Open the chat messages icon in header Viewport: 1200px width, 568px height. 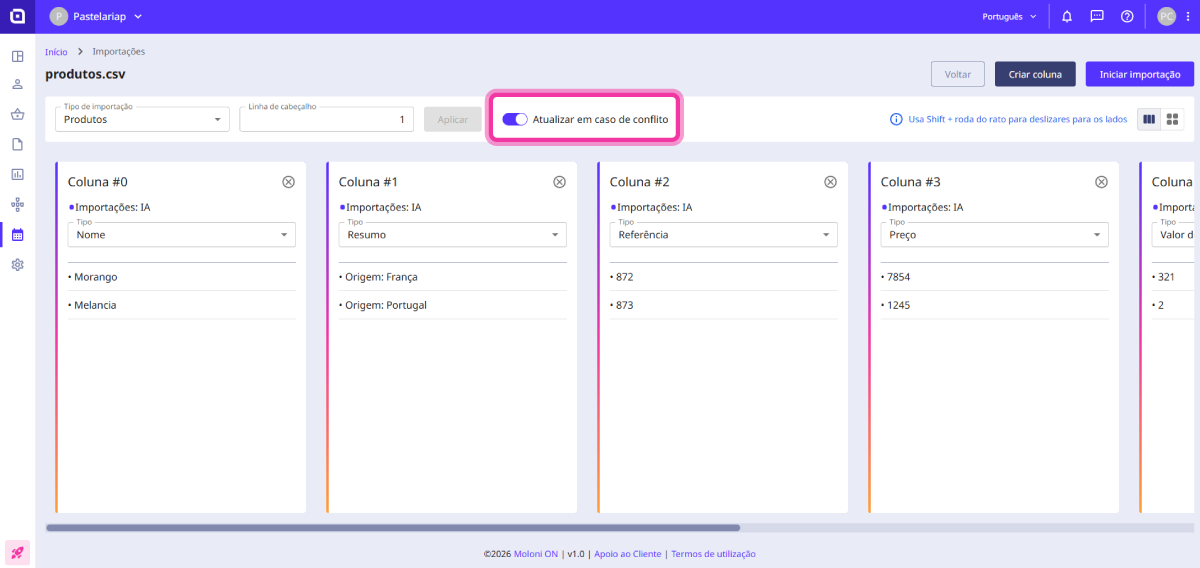pyautogui.click(x=1097, y=16)
